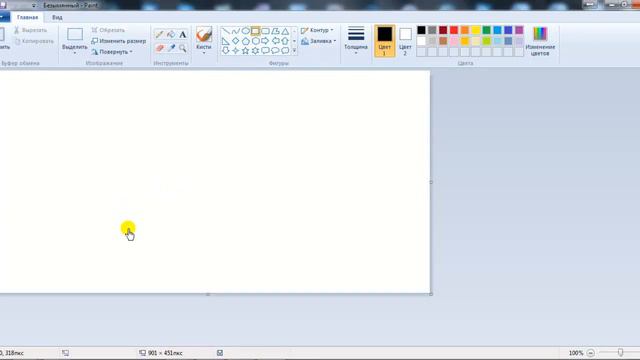Viewport: 640px width, 360px height.
Task: Choose the Cloud callout shape
Action: click(x=285, y=51)
